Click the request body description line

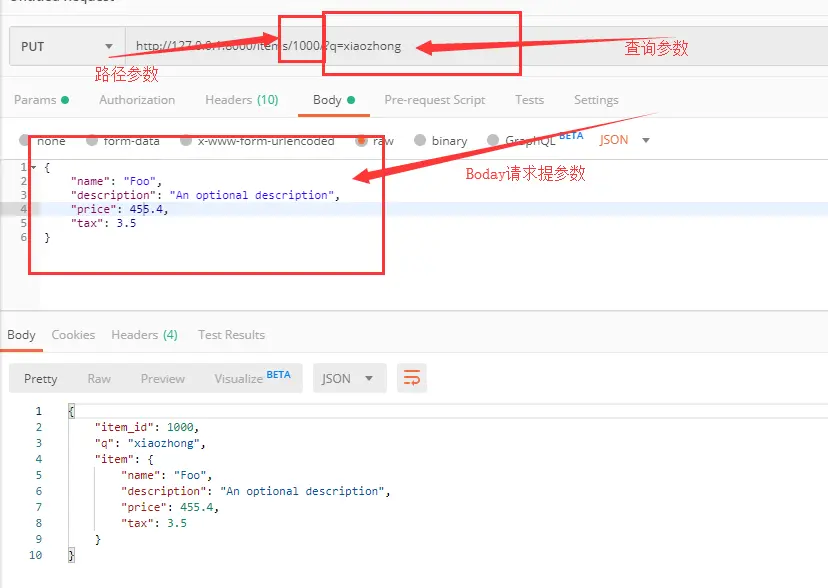(205, 195)
